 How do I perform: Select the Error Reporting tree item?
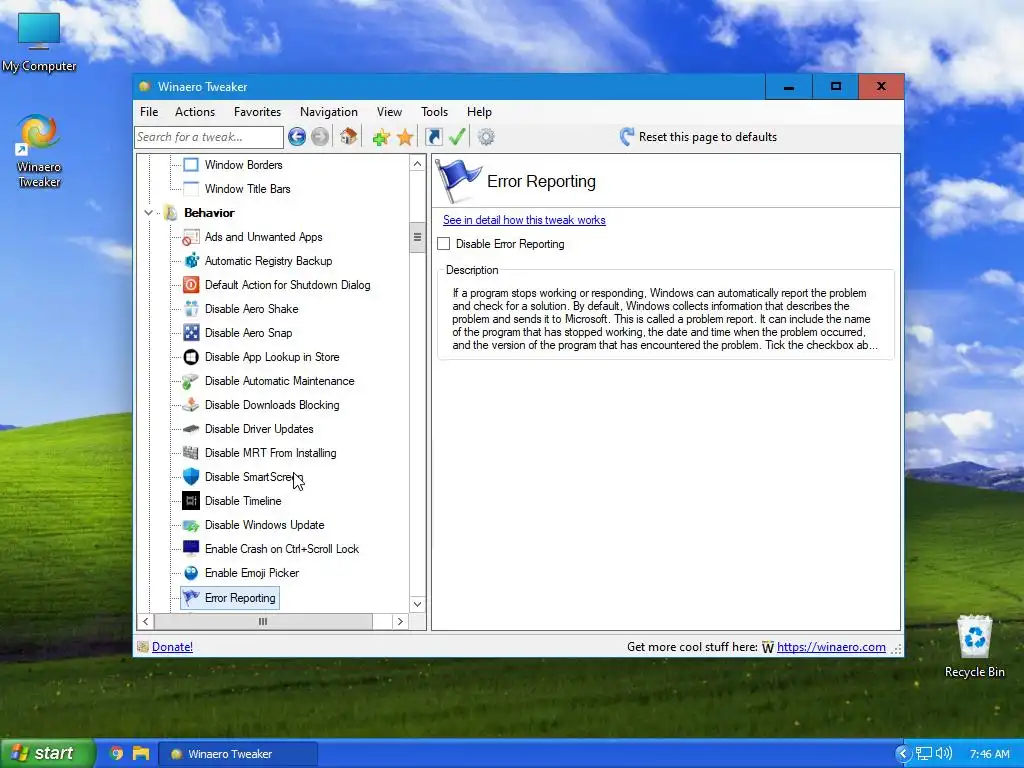230,598
